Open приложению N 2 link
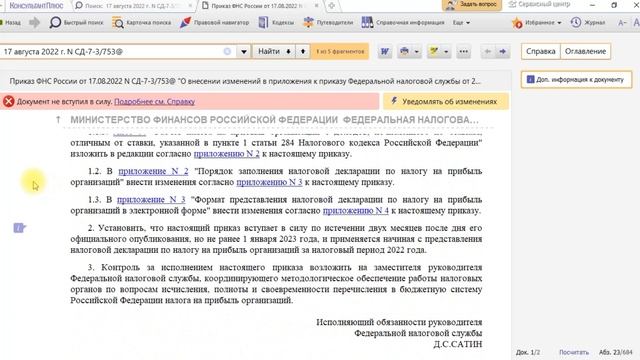 pyautogui.click(x=227, y=154)
